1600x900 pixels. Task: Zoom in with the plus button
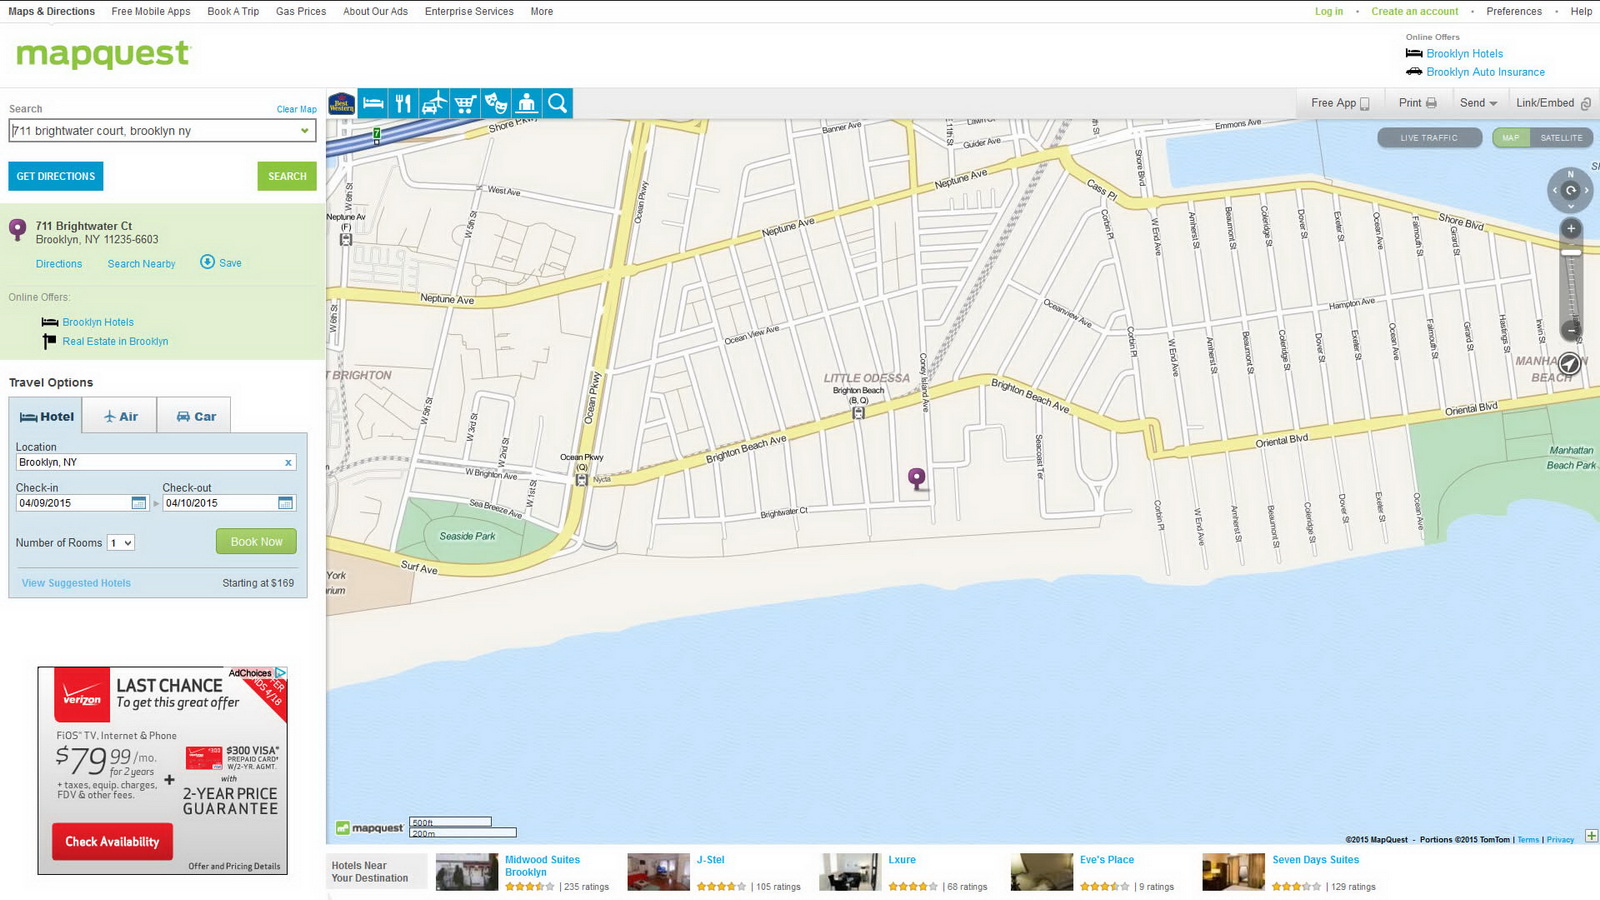pyautogui.click(x=1571, y=229)
